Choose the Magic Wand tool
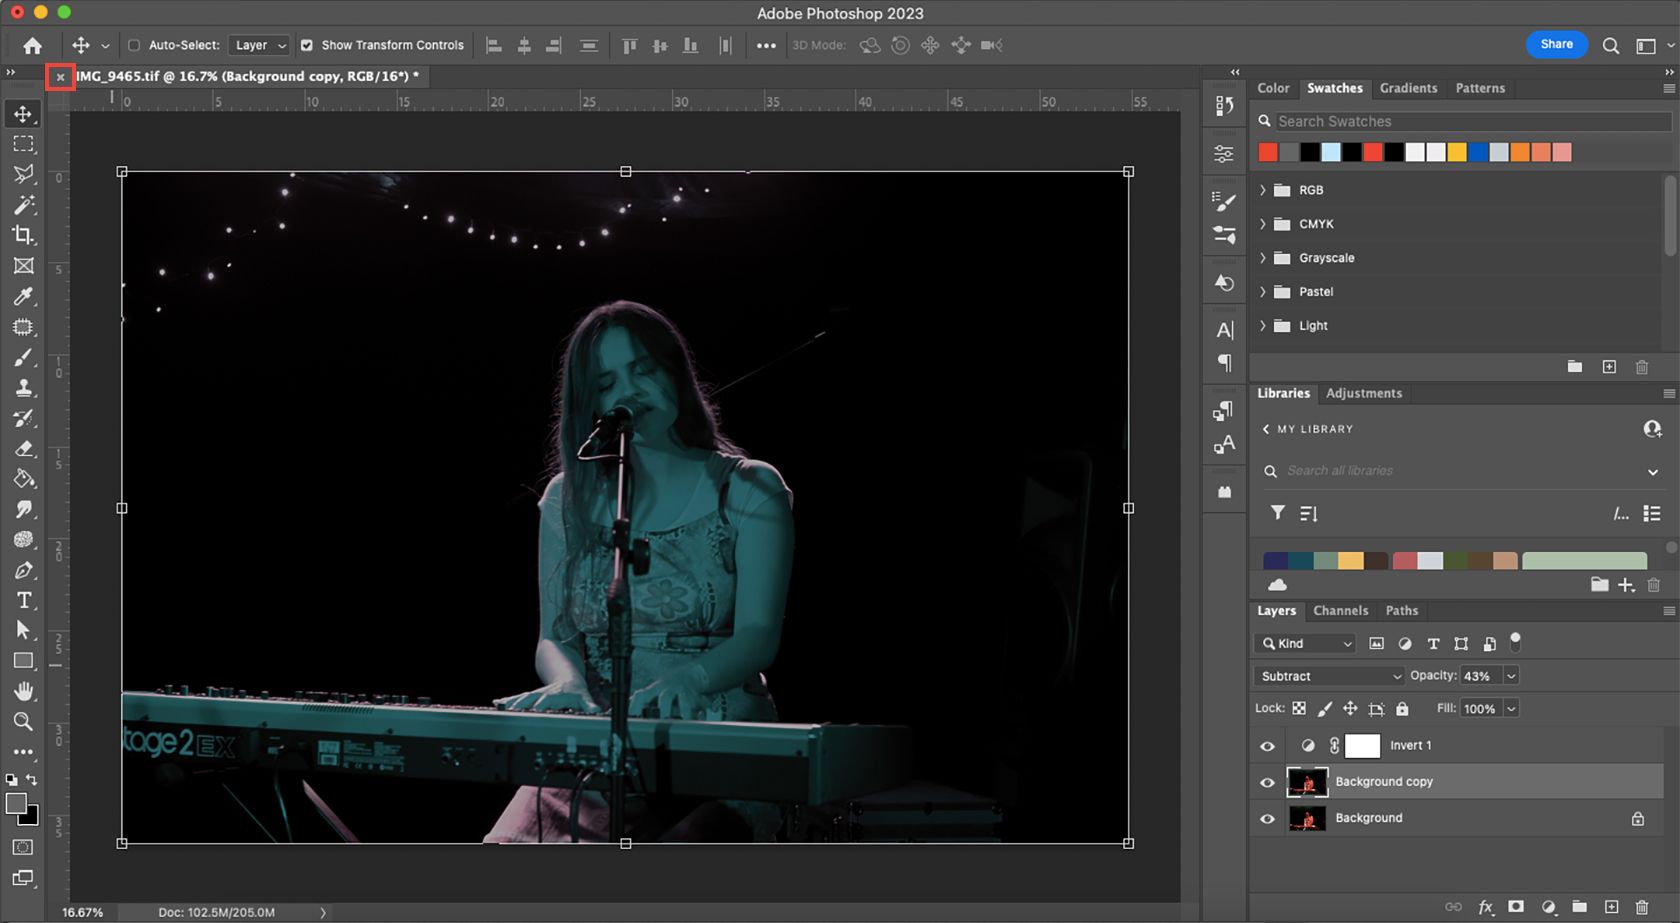Image resolution: width=1680 pixels, height=923 pixels. tap(23, 205)
